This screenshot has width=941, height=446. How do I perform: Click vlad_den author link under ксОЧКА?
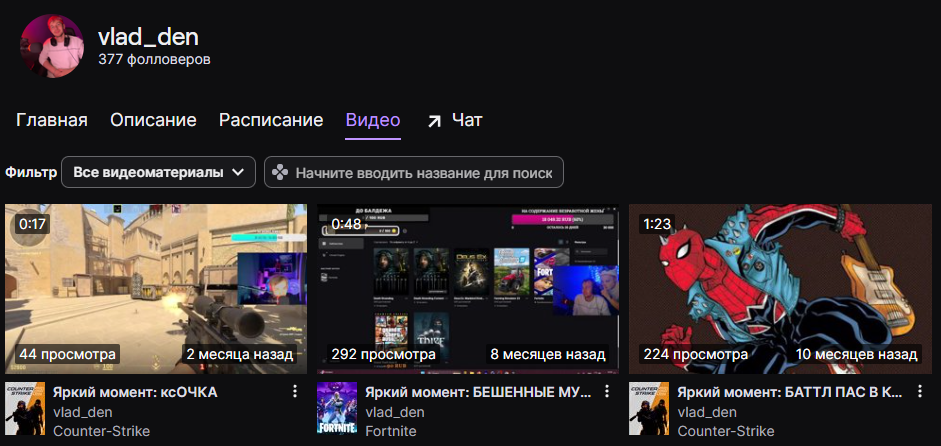tap(82, 412)
